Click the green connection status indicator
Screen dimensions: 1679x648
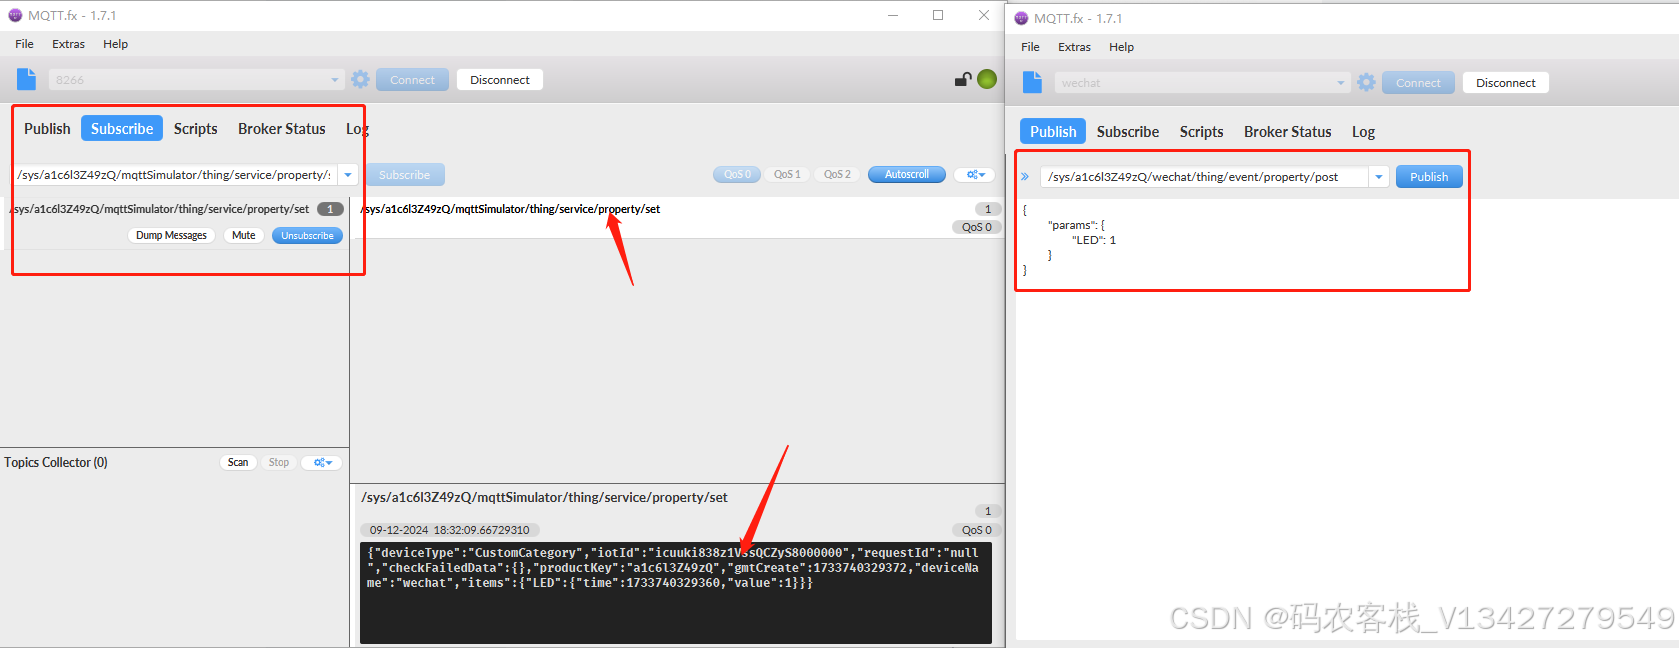[987, 80]
